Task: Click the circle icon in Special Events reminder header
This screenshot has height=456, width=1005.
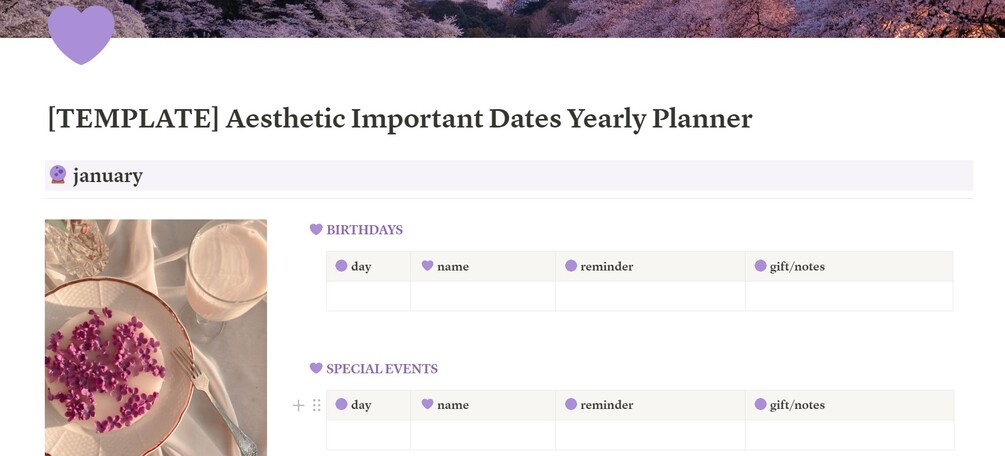Action: (571, 405)
